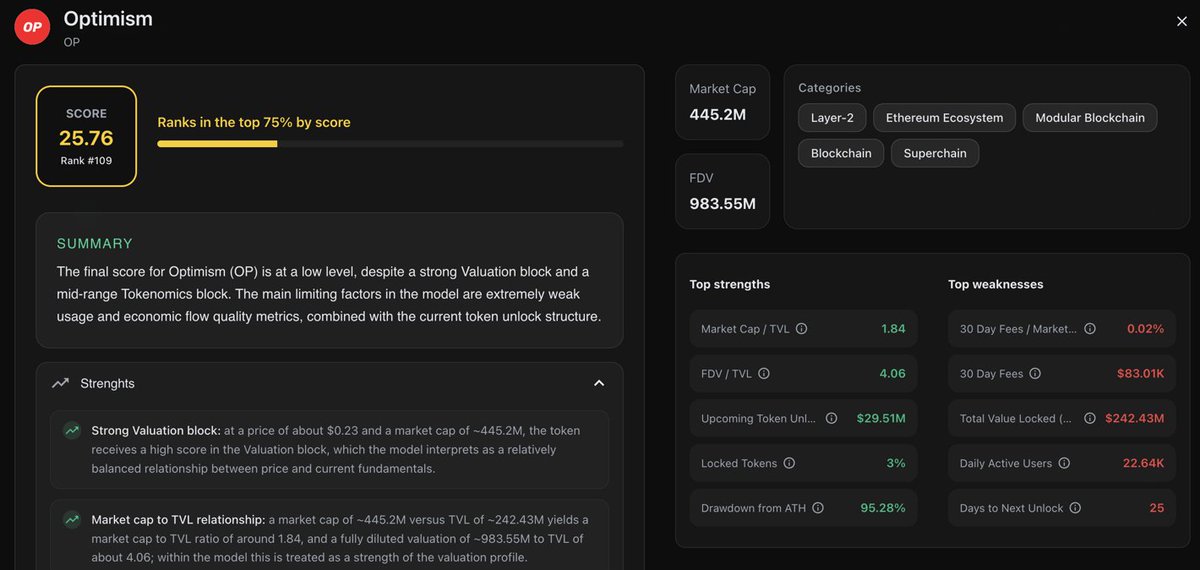Image resolution: width=1200 pixels, height=570 pixels.
Task: Click the Top strengths heading
Action: [x=730, y=285]
